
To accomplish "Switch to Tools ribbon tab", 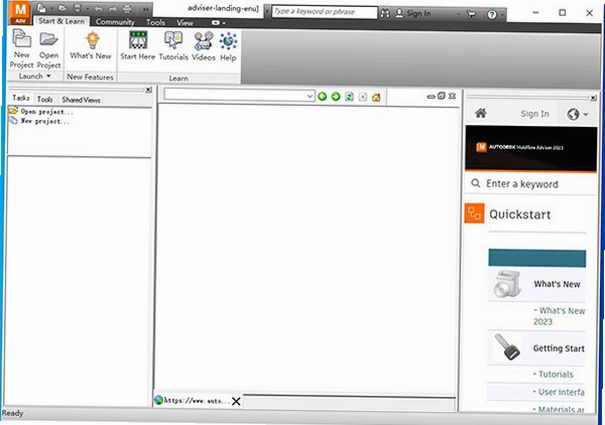I will coord(155,22).
